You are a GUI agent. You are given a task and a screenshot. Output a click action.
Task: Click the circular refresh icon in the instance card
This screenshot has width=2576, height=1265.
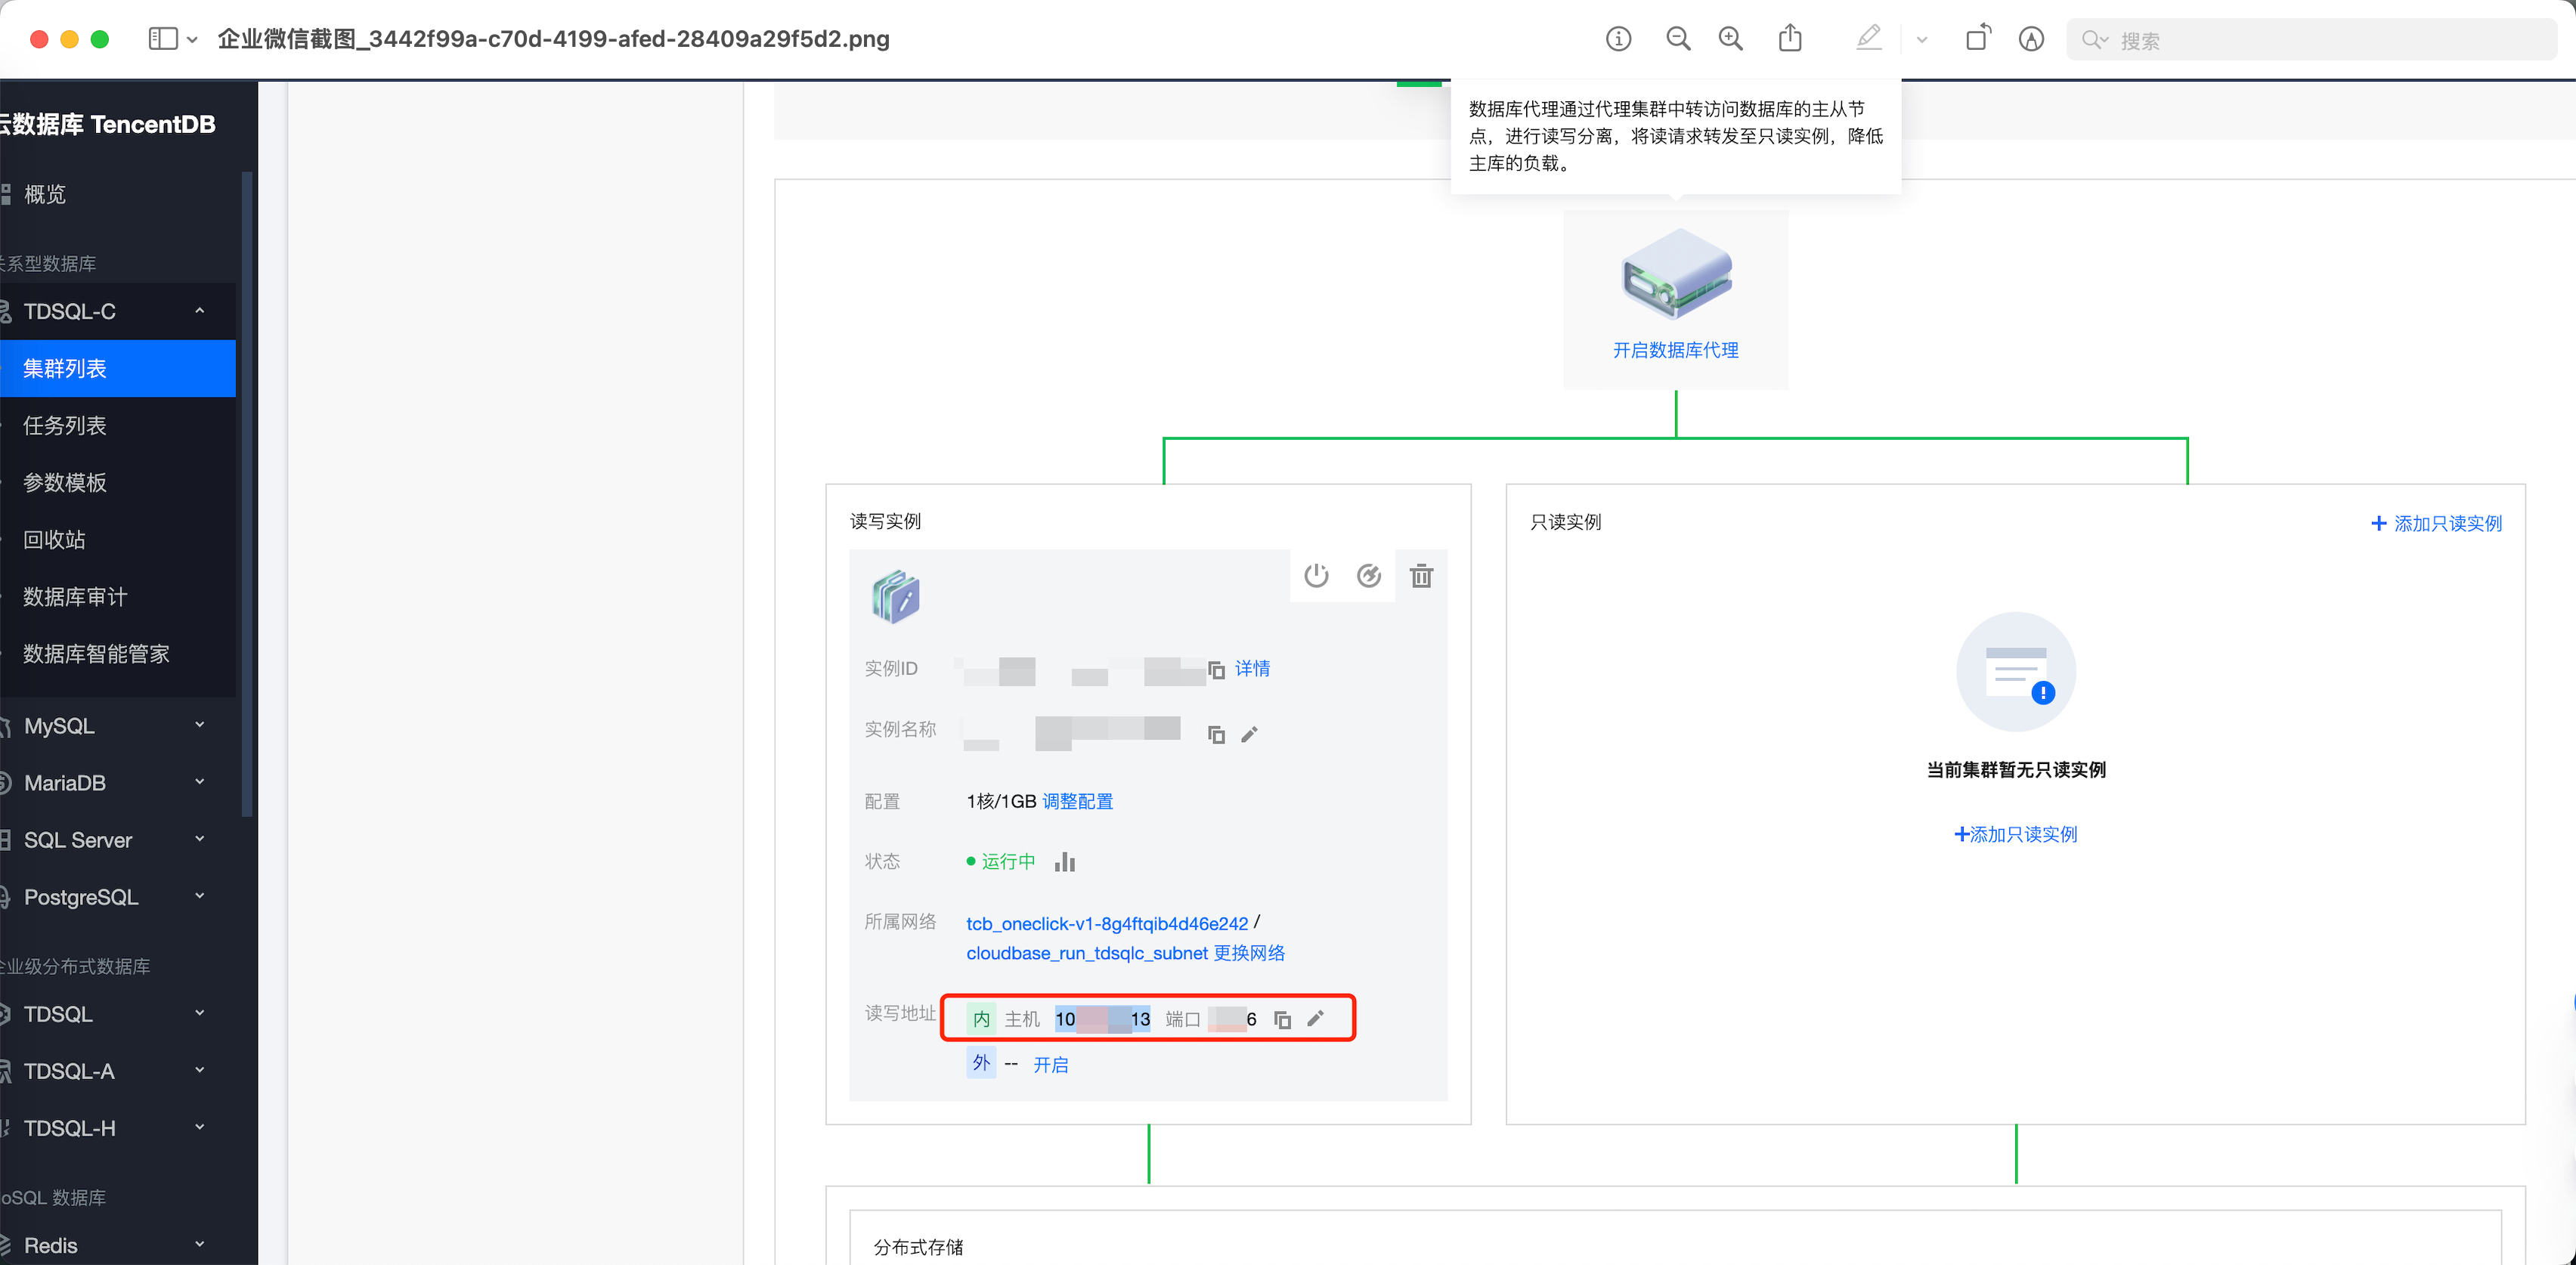click(1369, 575)
